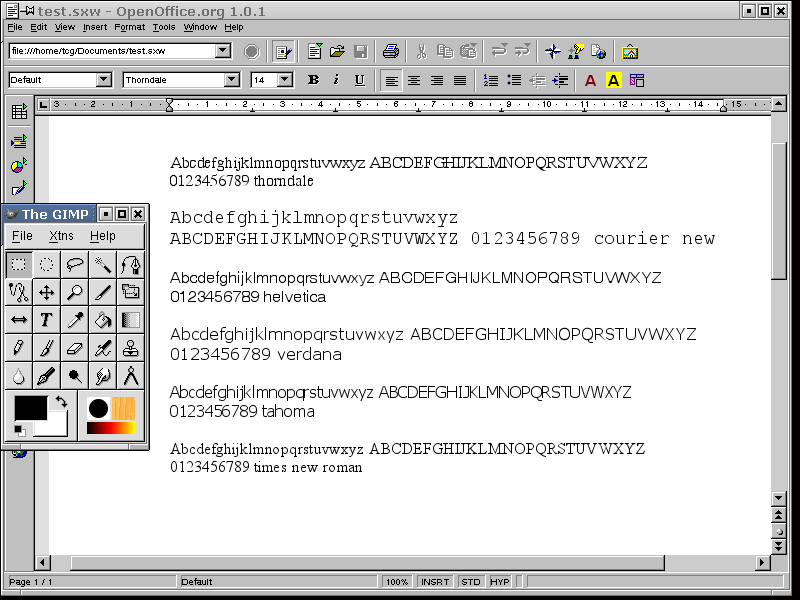
Task: Select the GIMP Bucket Fill tool
Action: coord(103,320)
